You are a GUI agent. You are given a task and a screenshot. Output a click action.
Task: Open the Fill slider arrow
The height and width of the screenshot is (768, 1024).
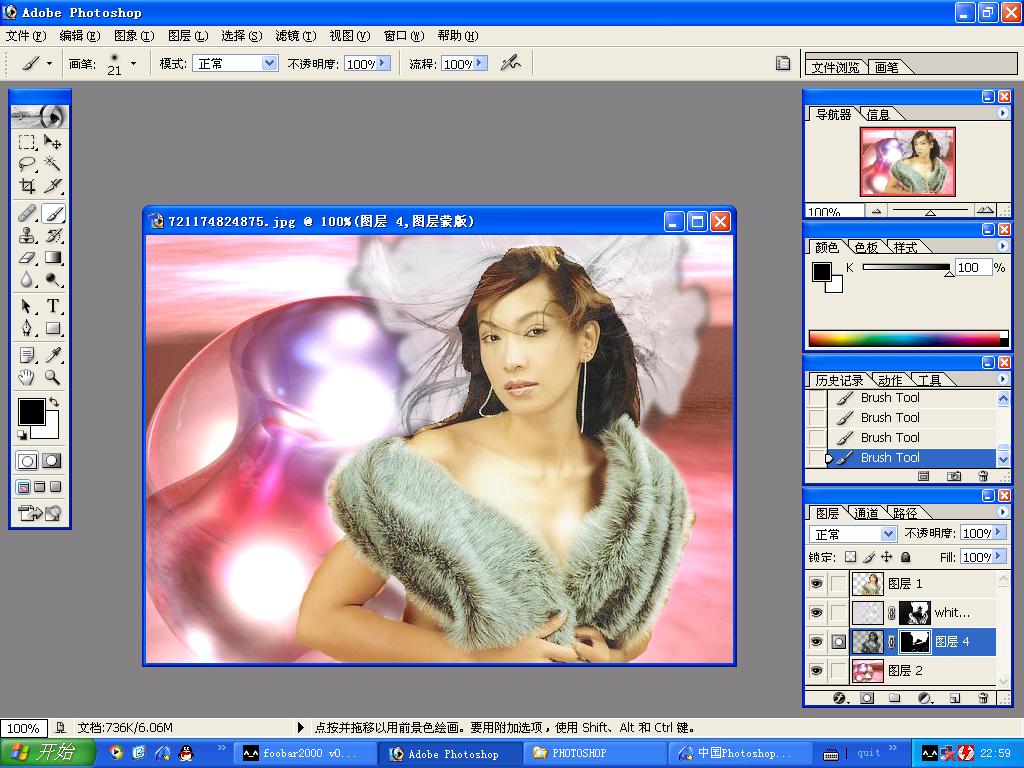(999, 556)
